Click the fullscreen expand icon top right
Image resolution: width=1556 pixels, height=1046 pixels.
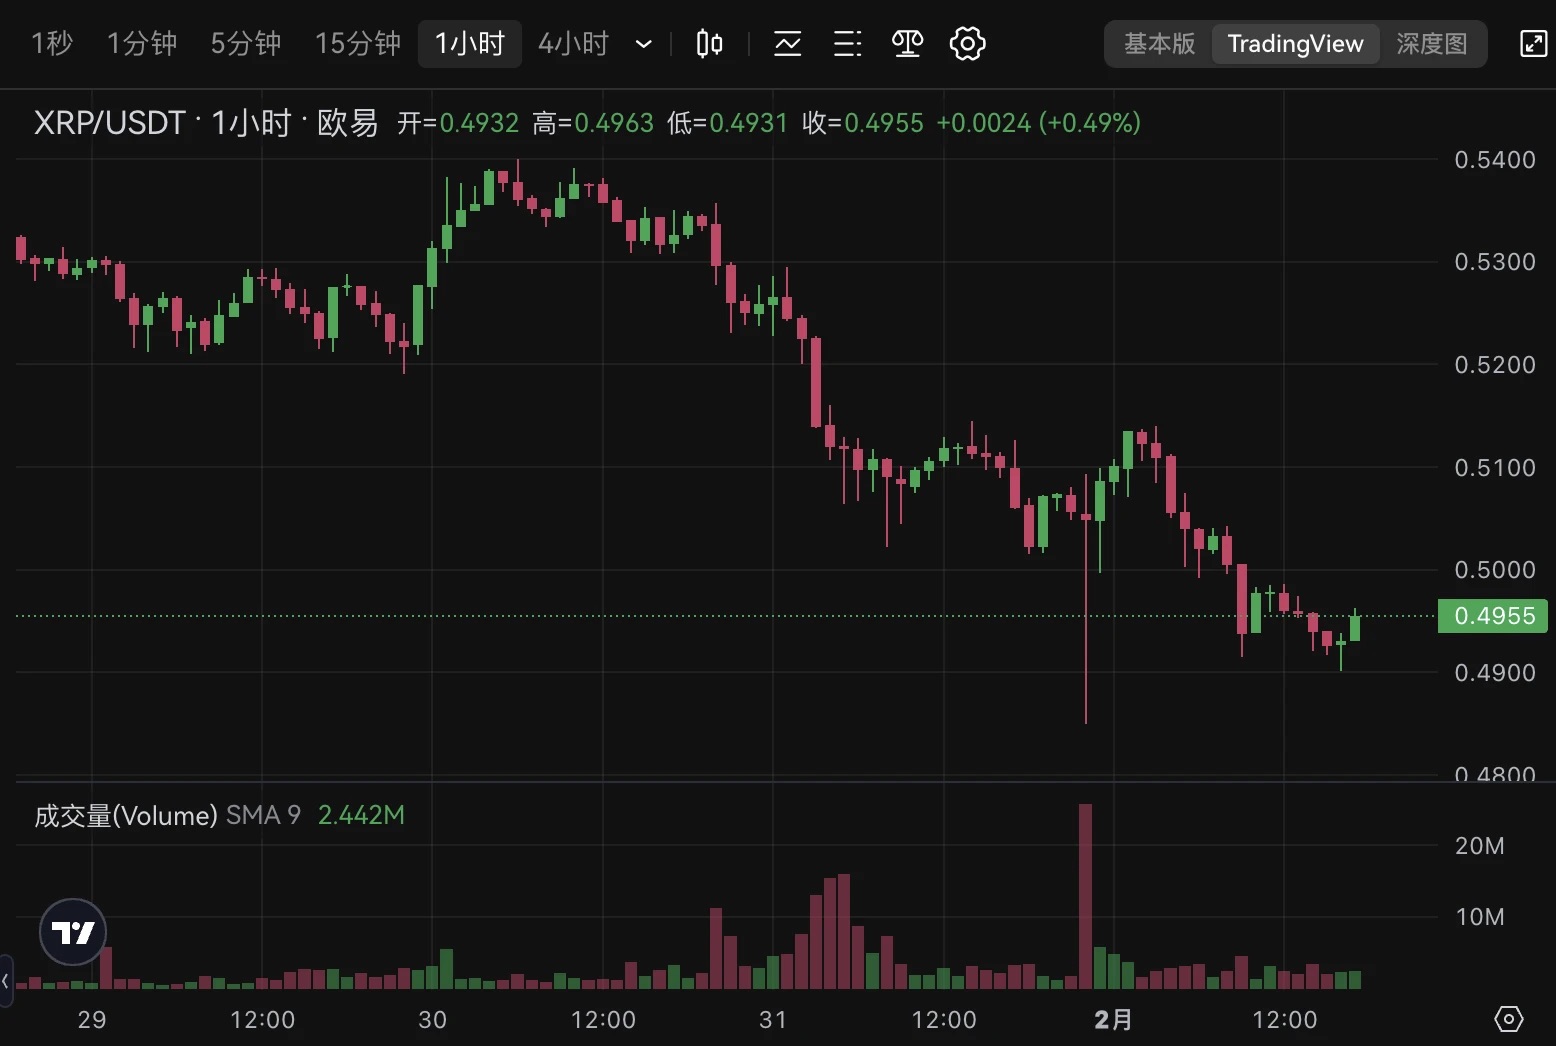pos(1533,43)
